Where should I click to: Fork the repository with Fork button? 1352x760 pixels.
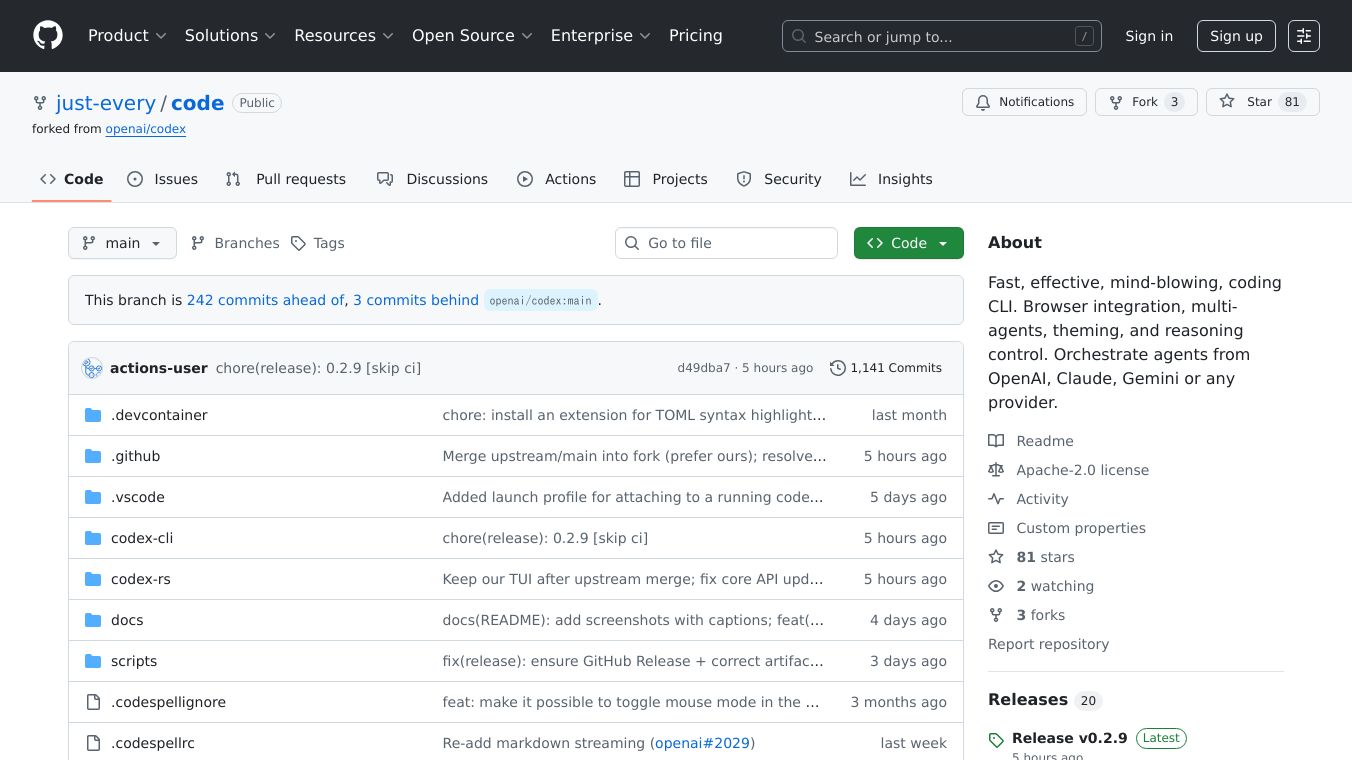coord(1145,102)
